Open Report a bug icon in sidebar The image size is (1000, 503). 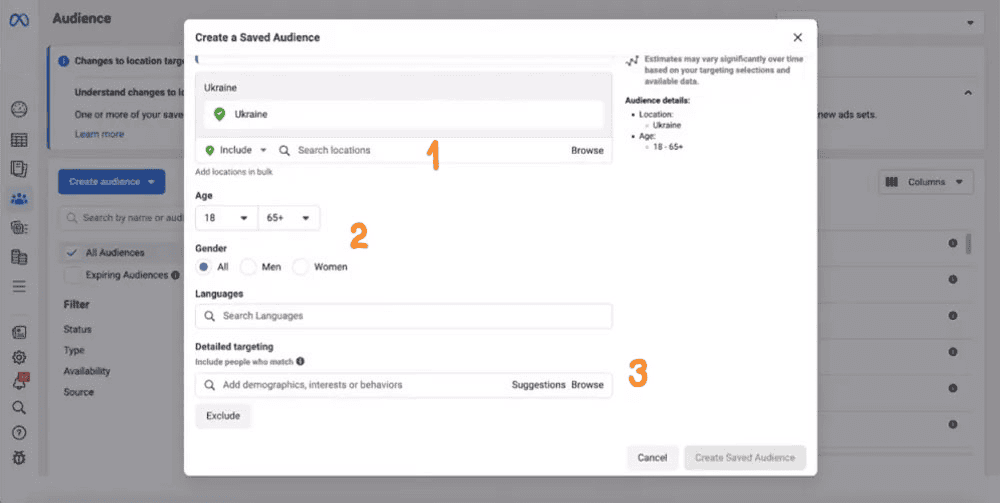click(19, 458)
